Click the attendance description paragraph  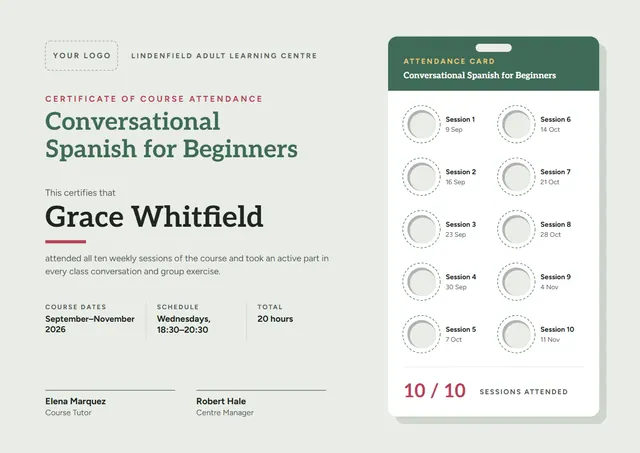tap(187, 265)
